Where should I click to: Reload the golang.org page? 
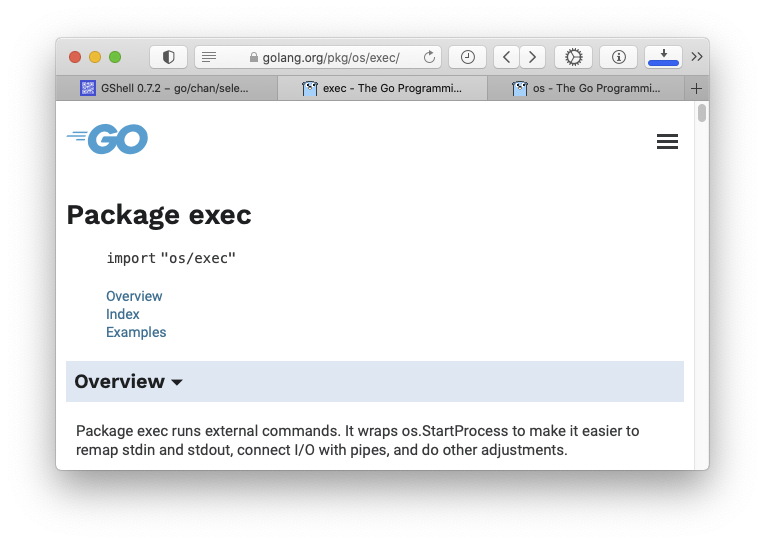click(x=429, y=57)
